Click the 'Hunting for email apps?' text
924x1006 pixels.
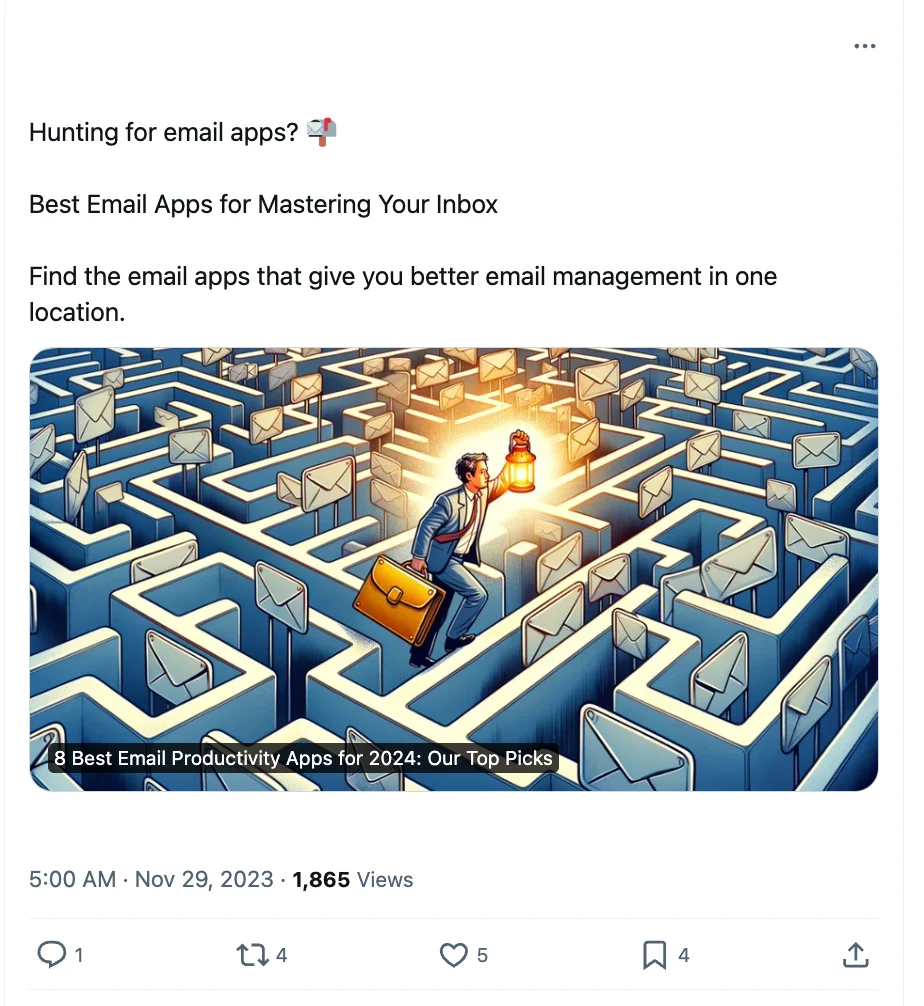pos(164,132)
